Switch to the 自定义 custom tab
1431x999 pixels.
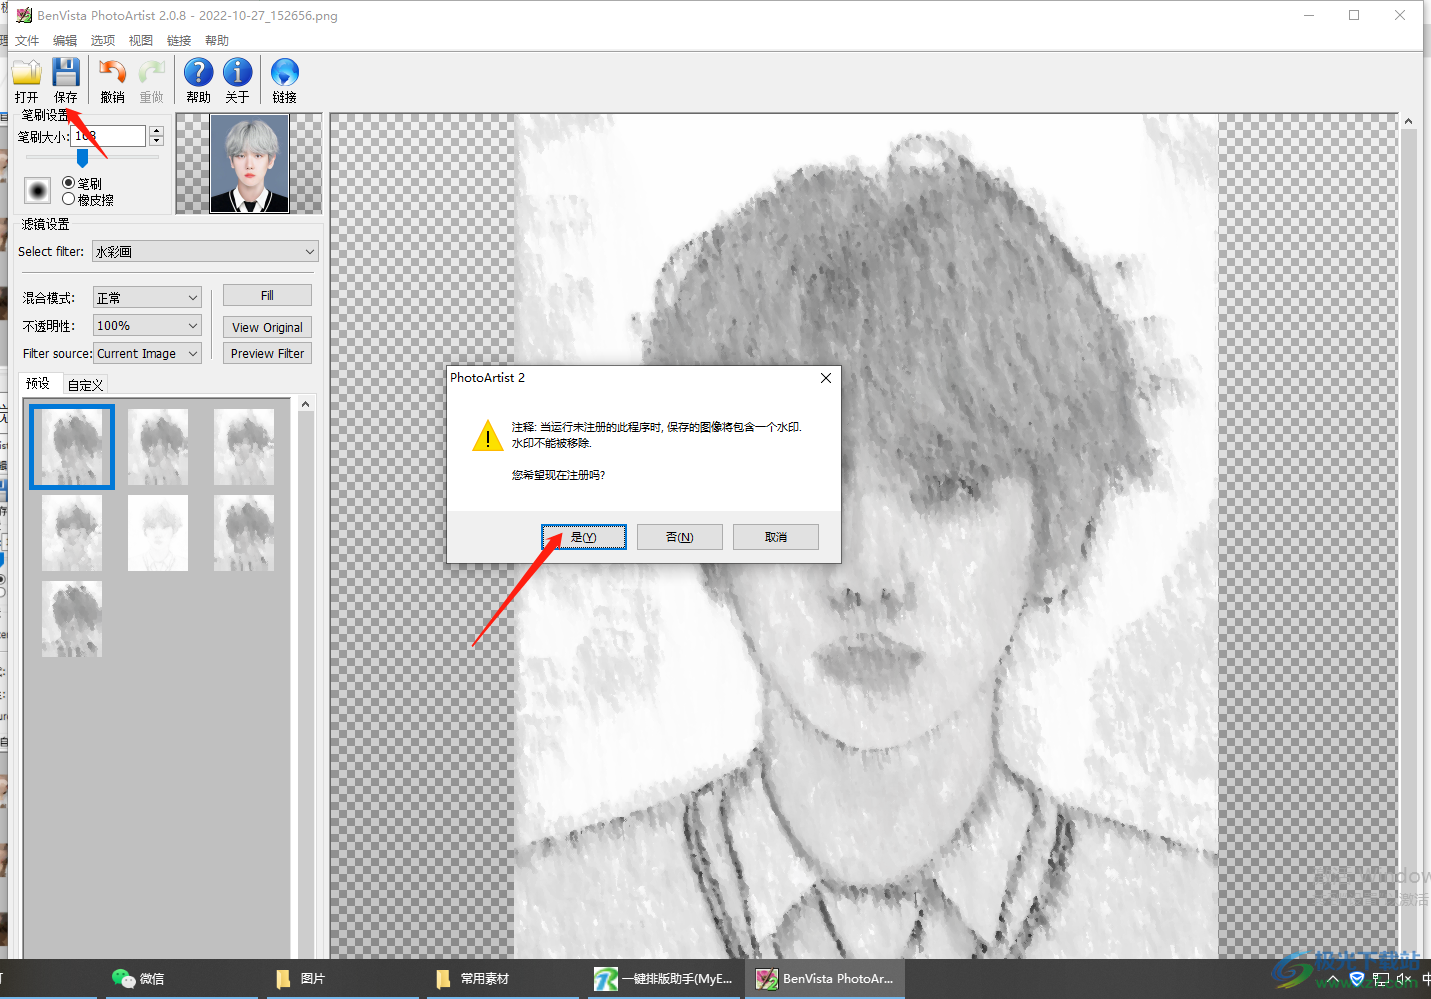coord(86,385)
